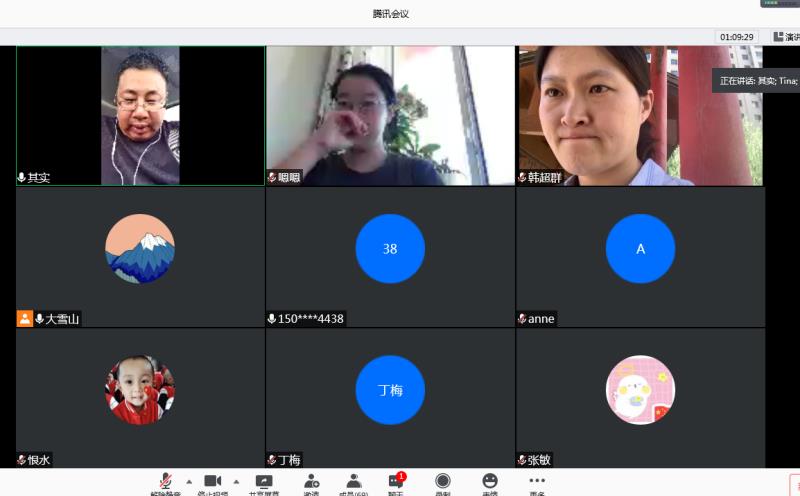Open the Chat icon with notification badge

point(395,482)
